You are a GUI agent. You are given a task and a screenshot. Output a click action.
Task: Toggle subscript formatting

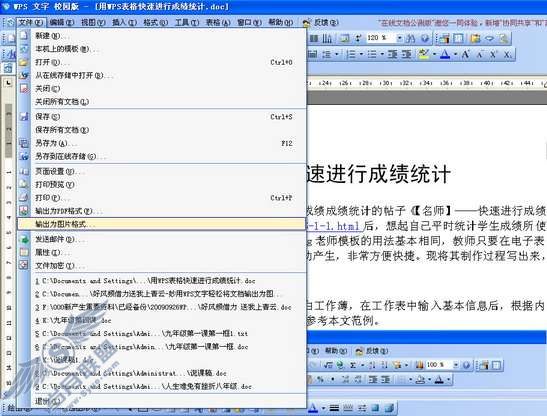pyautogui.click(x=507, y=54)
